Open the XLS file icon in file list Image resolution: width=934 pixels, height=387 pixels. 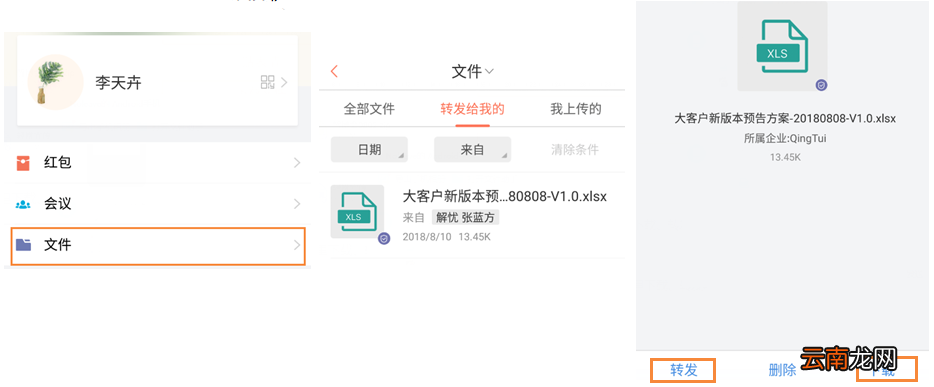(357, 212)
